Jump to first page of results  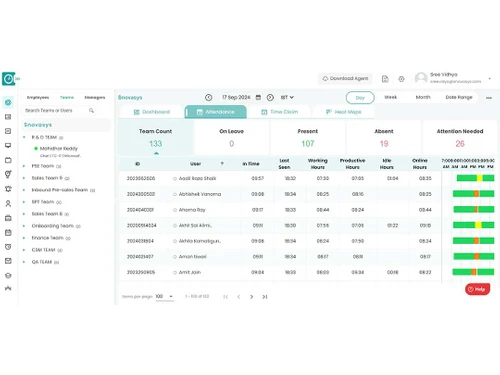(226, 297)
